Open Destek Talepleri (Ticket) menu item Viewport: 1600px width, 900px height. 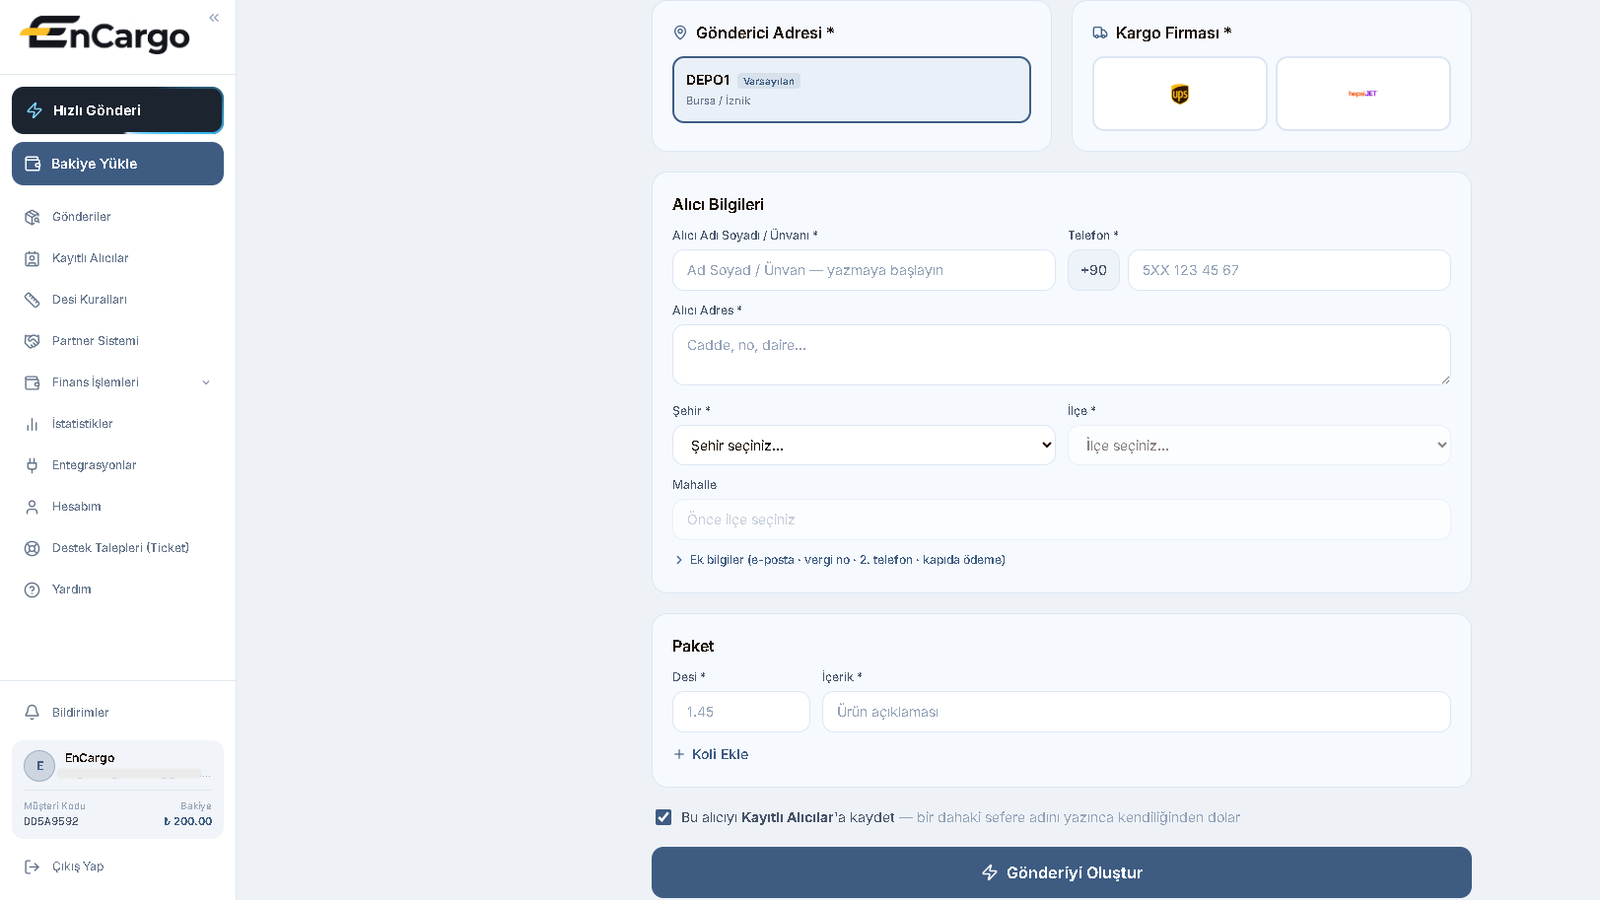coord(118,548)
